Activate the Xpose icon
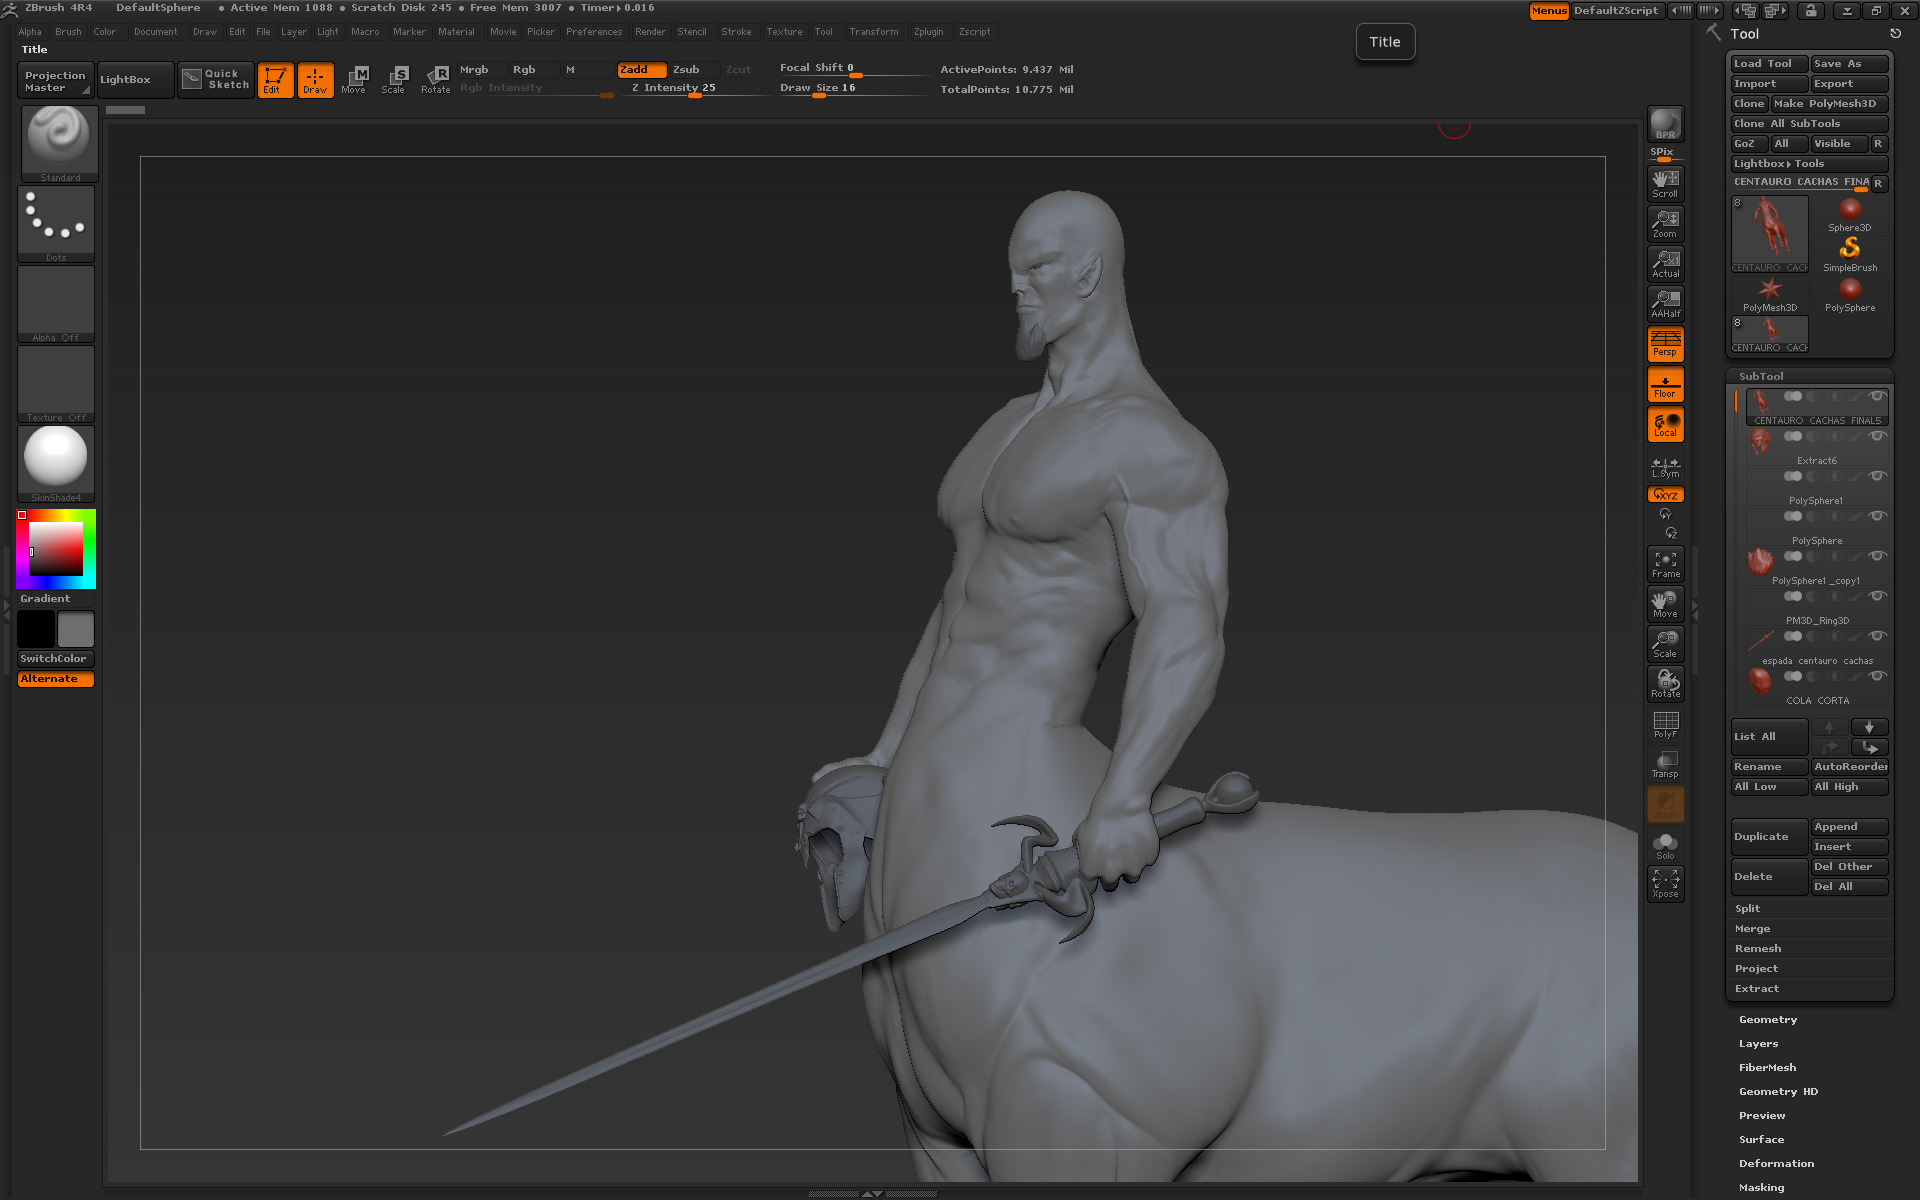 click(x=1665, y=883)
